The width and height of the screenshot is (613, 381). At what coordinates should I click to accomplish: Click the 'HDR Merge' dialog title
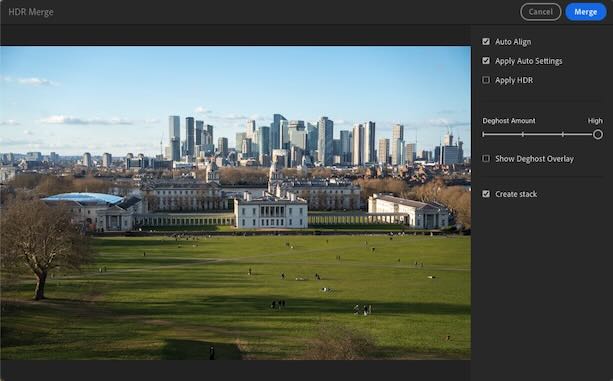[31, 12]
